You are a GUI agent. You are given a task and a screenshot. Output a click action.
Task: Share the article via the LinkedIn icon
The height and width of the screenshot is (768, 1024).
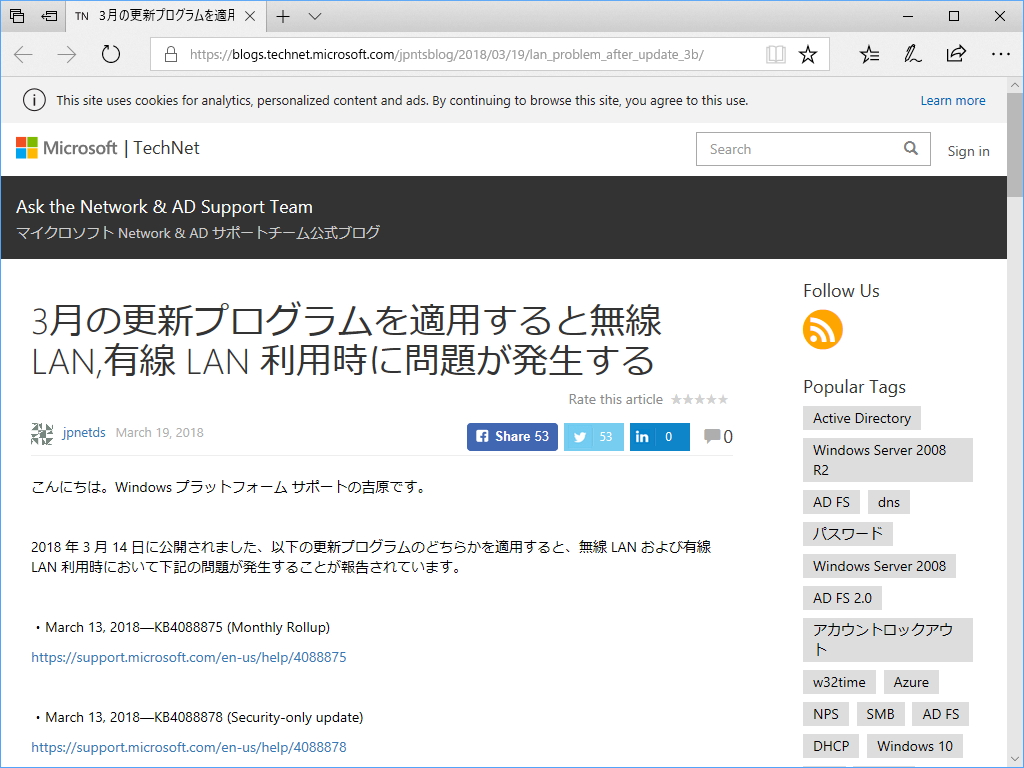tap(645, 436)
